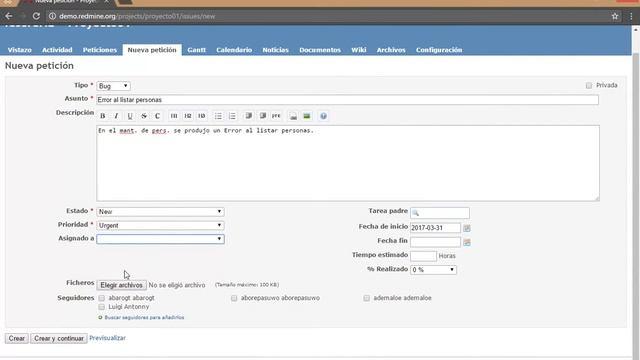Toggle the Privada checkbox
The width and height of the screenshot is (640, 360).
coord(589,85)
